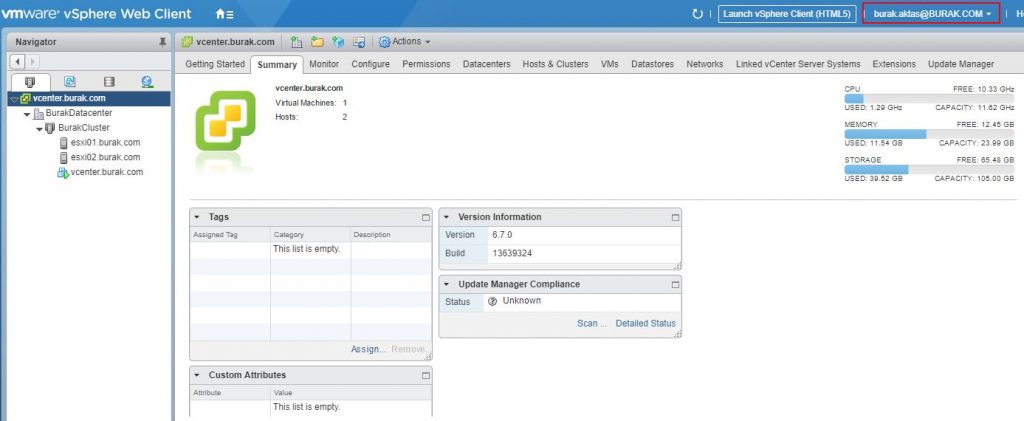Click Detailed Status link
This screenshot has width=1024, height=421.
[646, 323]
